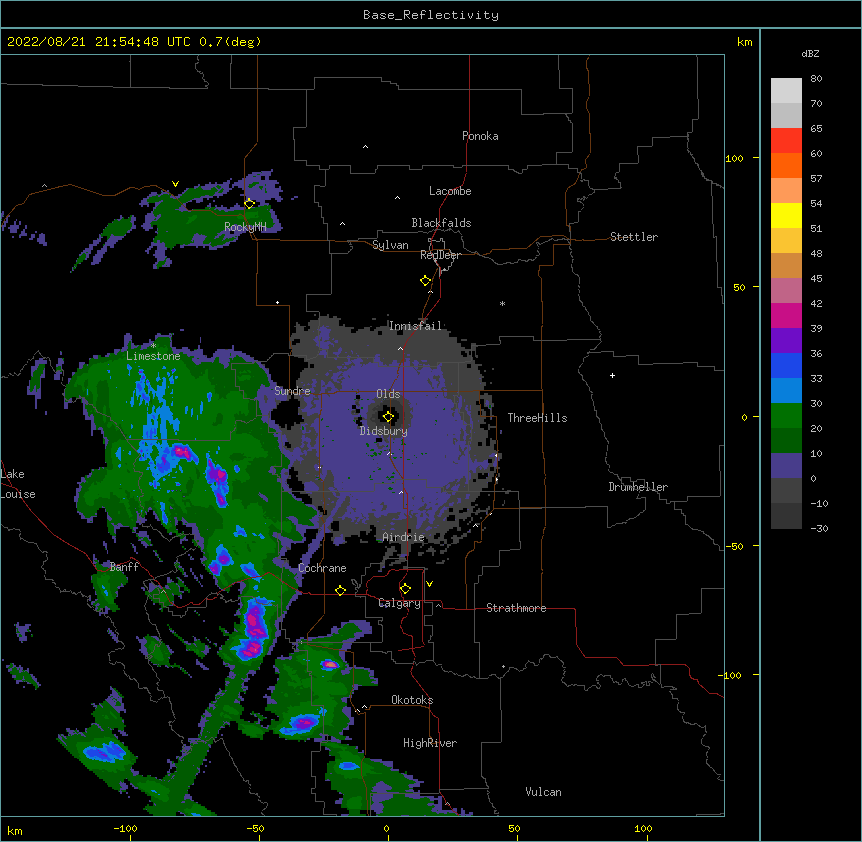
Task: Click the -30 value in the dBZ legend
Action: point(819,529)
